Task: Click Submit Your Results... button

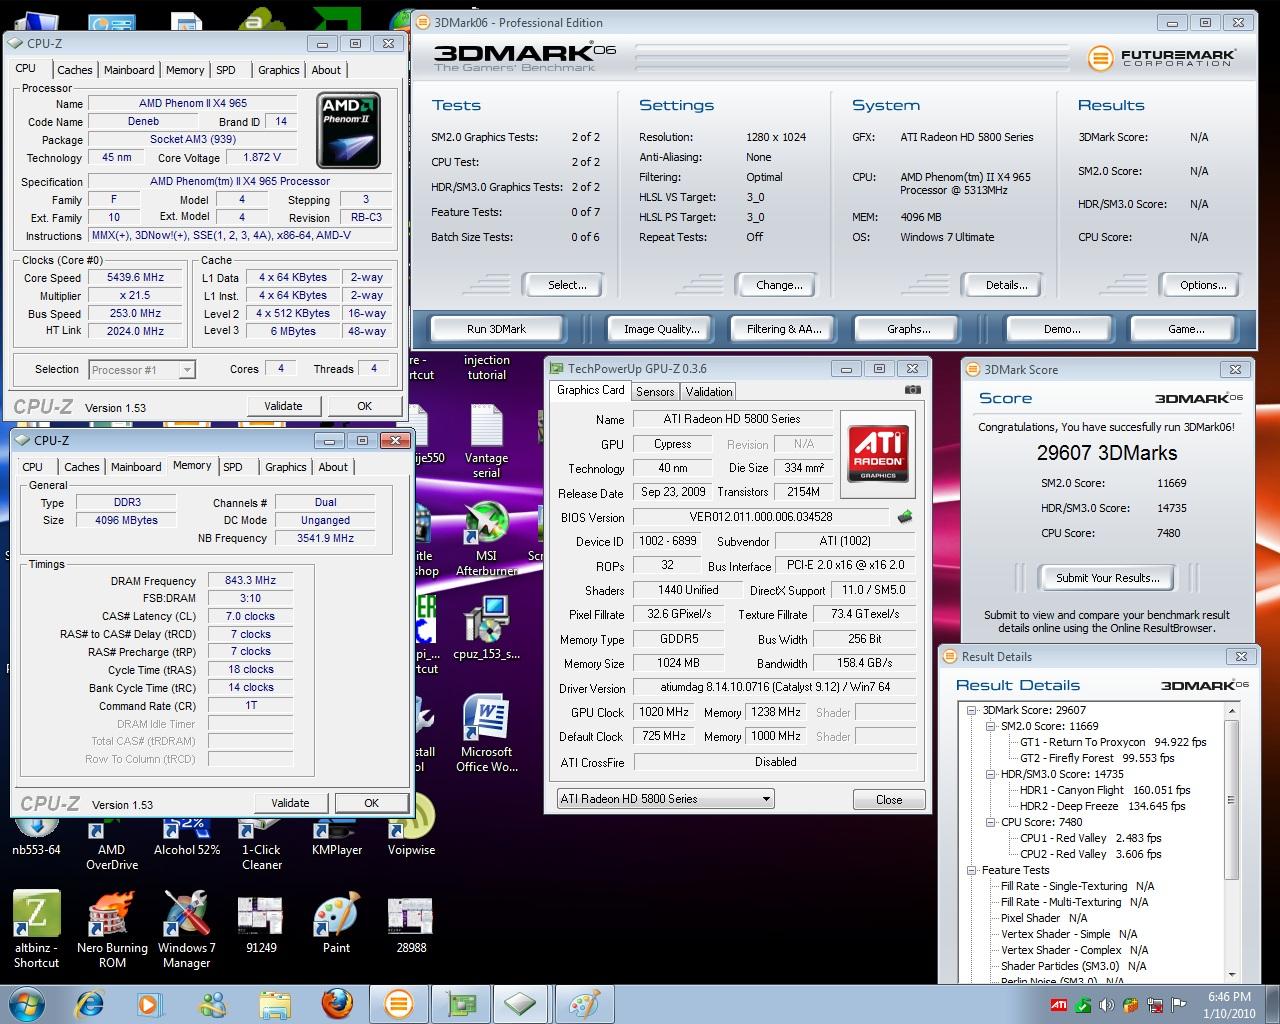Action: pos(1107,578)
